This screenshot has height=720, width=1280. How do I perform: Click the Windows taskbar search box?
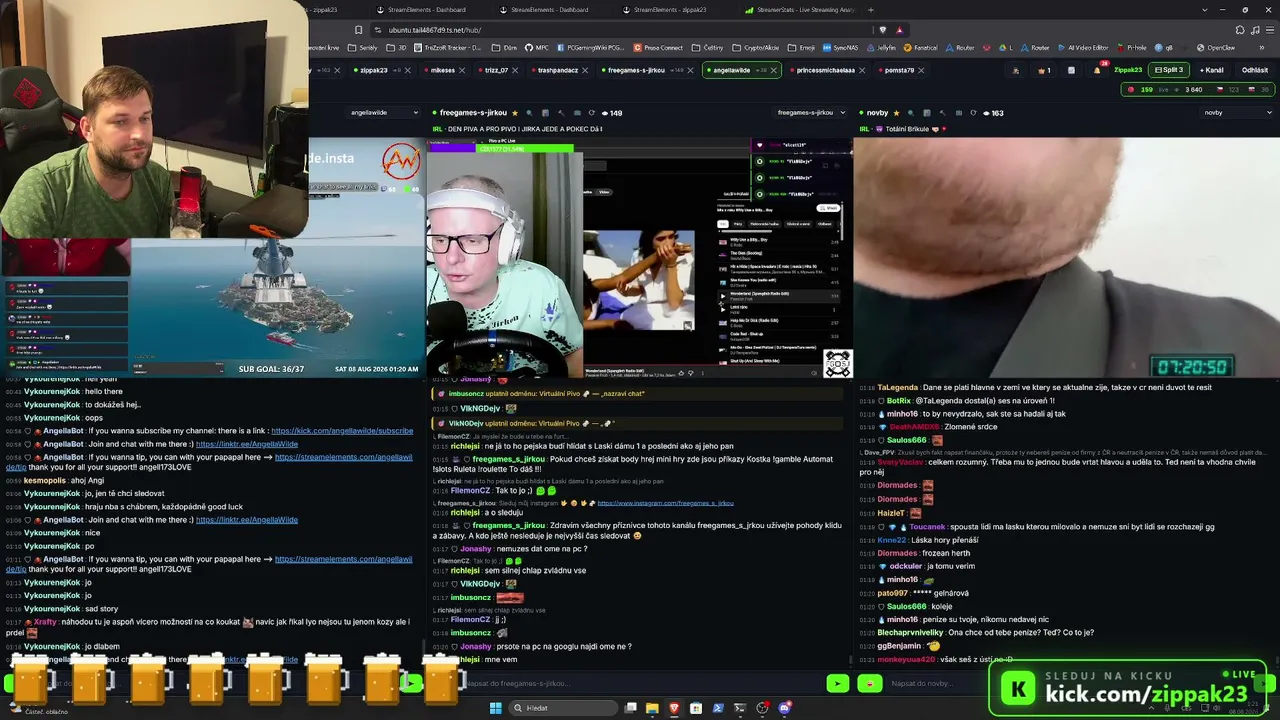[561, 708]
